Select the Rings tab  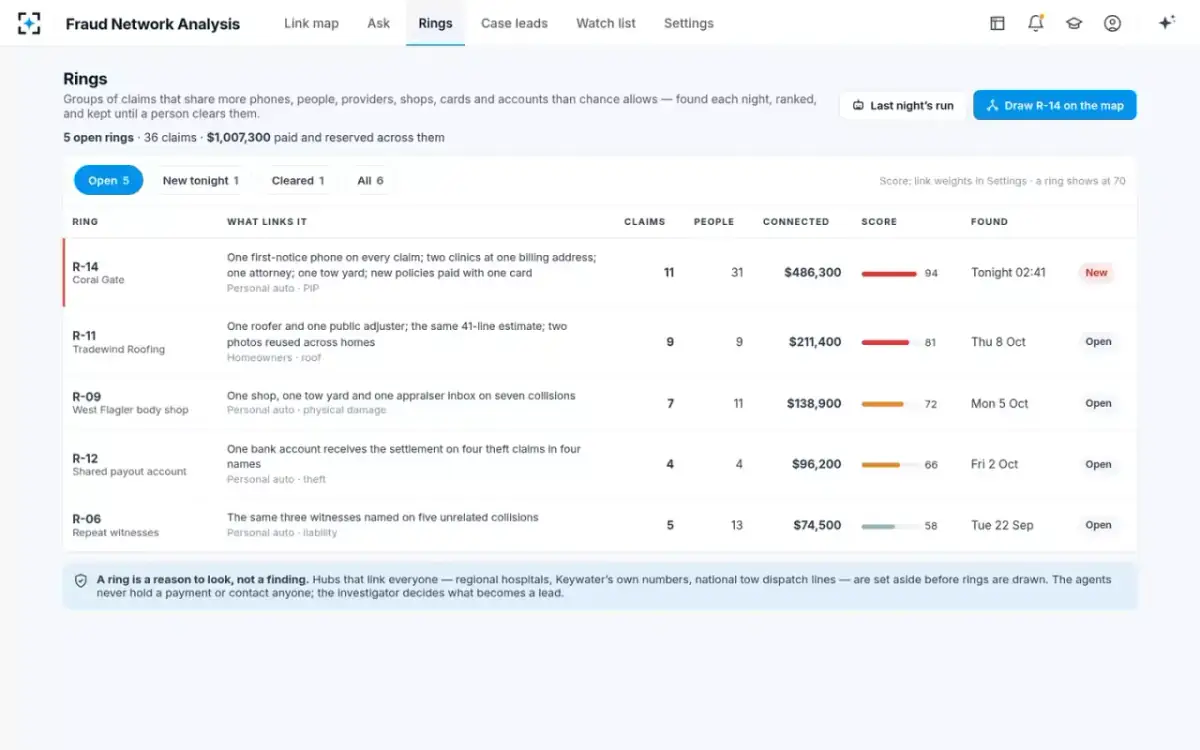pos(435,23)
